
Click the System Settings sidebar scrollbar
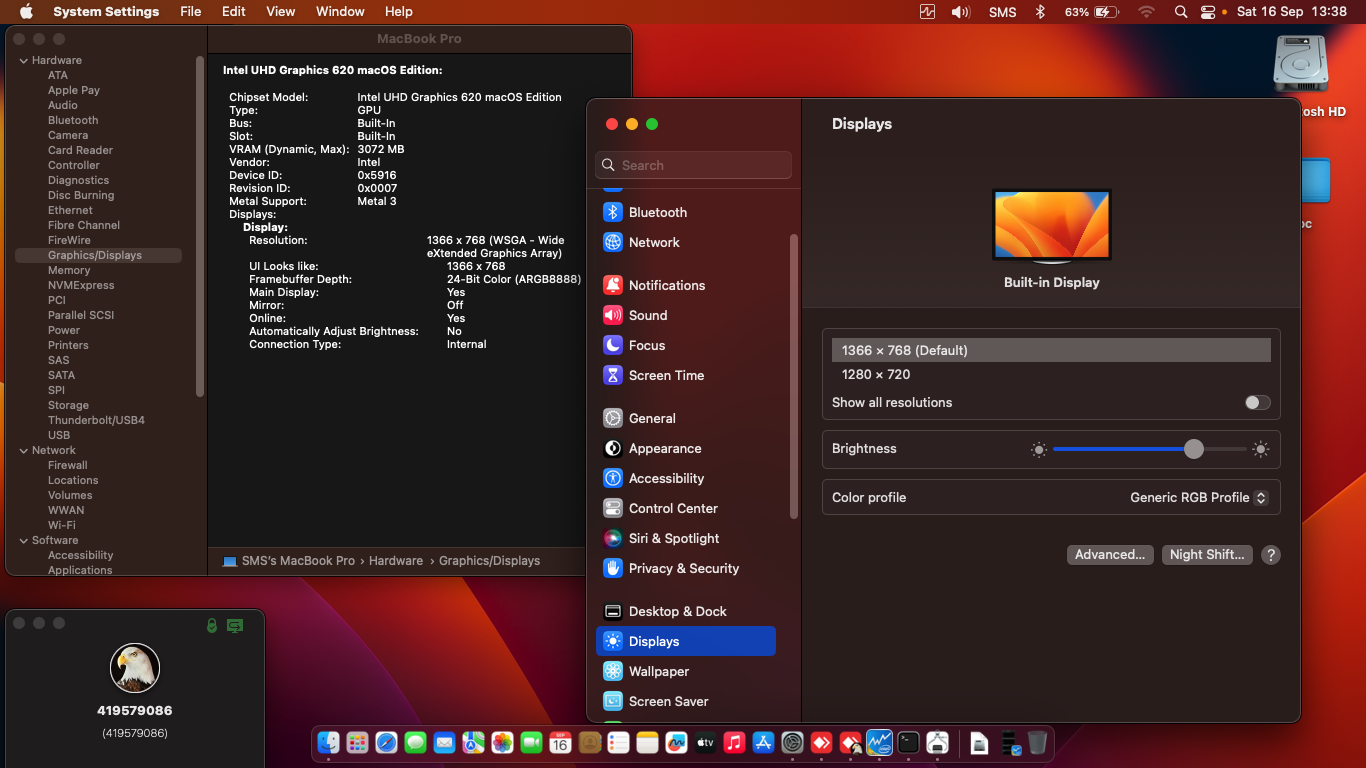pyautogui.click(x=794, y=376)
